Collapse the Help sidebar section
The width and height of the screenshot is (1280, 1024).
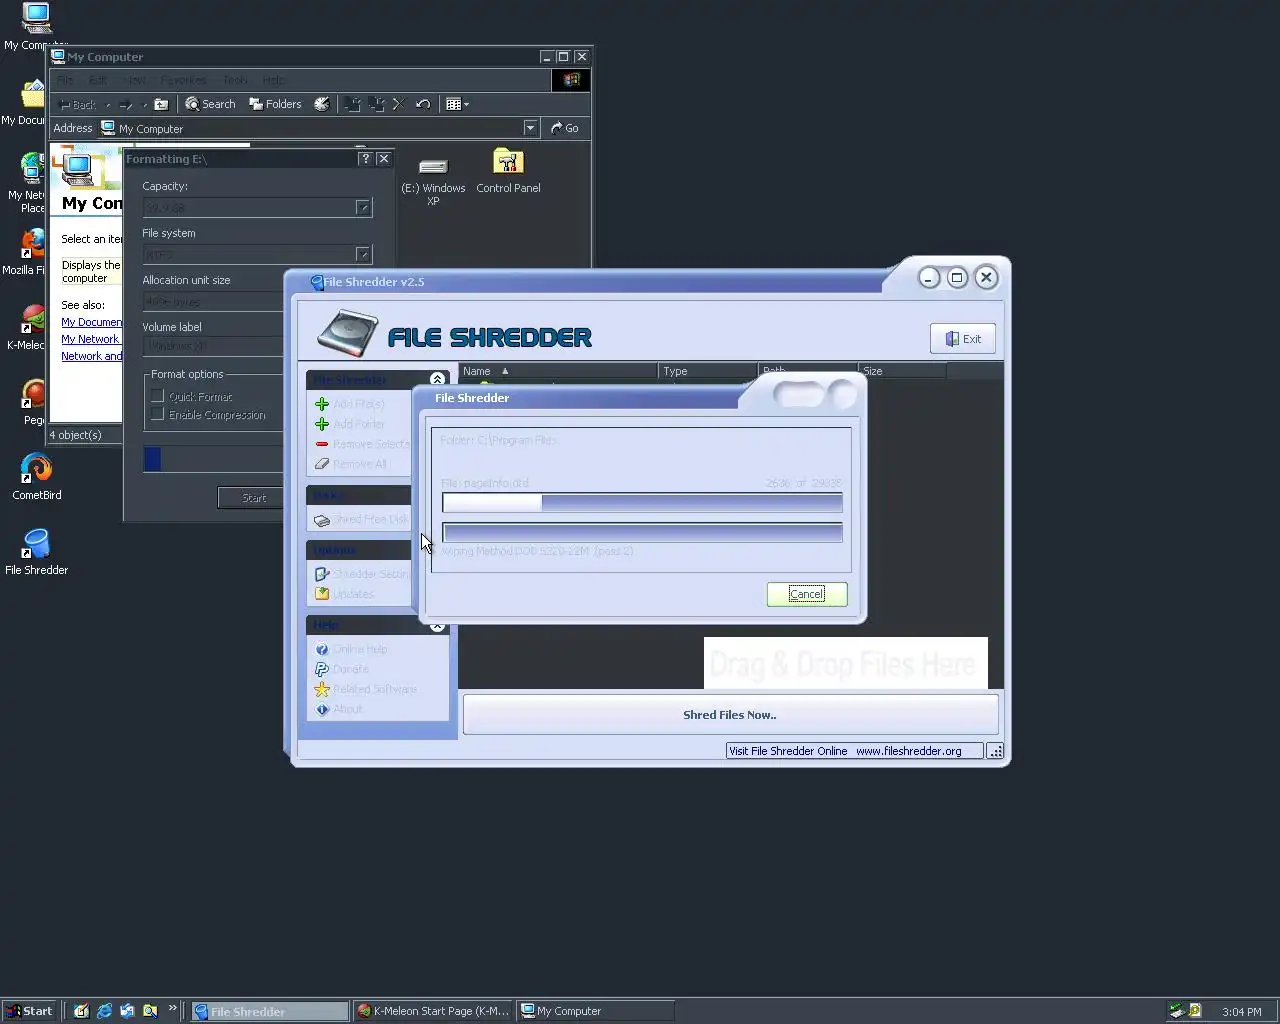(x=437, y=626)
